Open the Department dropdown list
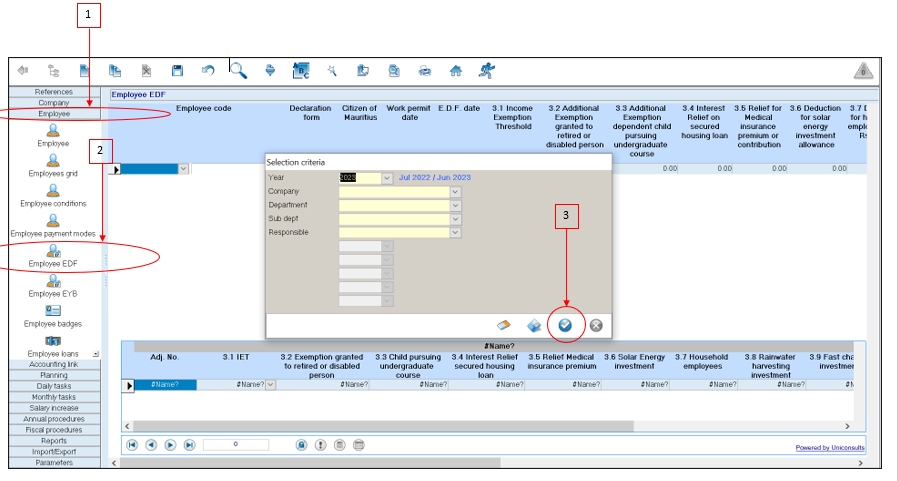898x481 pixels. click(x=455, y=205)
